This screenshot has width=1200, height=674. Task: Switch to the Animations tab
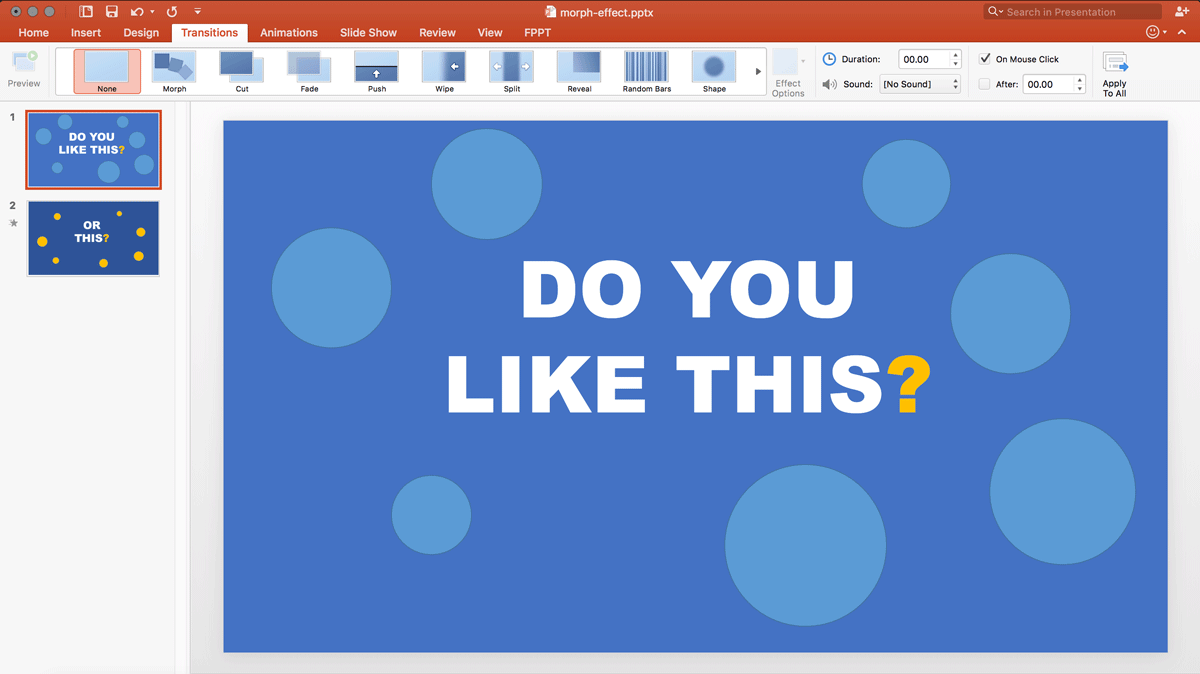[x=288, y=33]
